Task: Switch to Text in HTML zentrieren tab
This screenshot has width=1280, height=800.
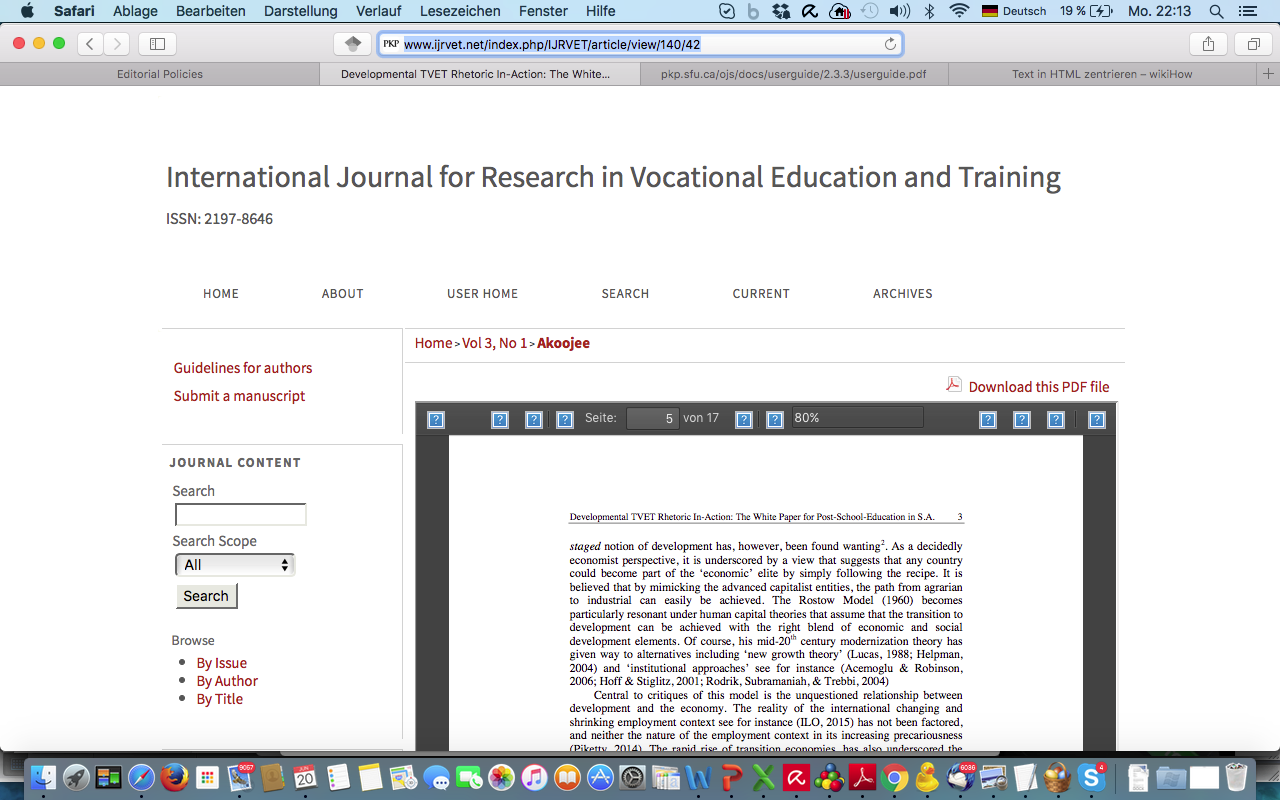Action: pyautogui.click(x=1102, y=74)
